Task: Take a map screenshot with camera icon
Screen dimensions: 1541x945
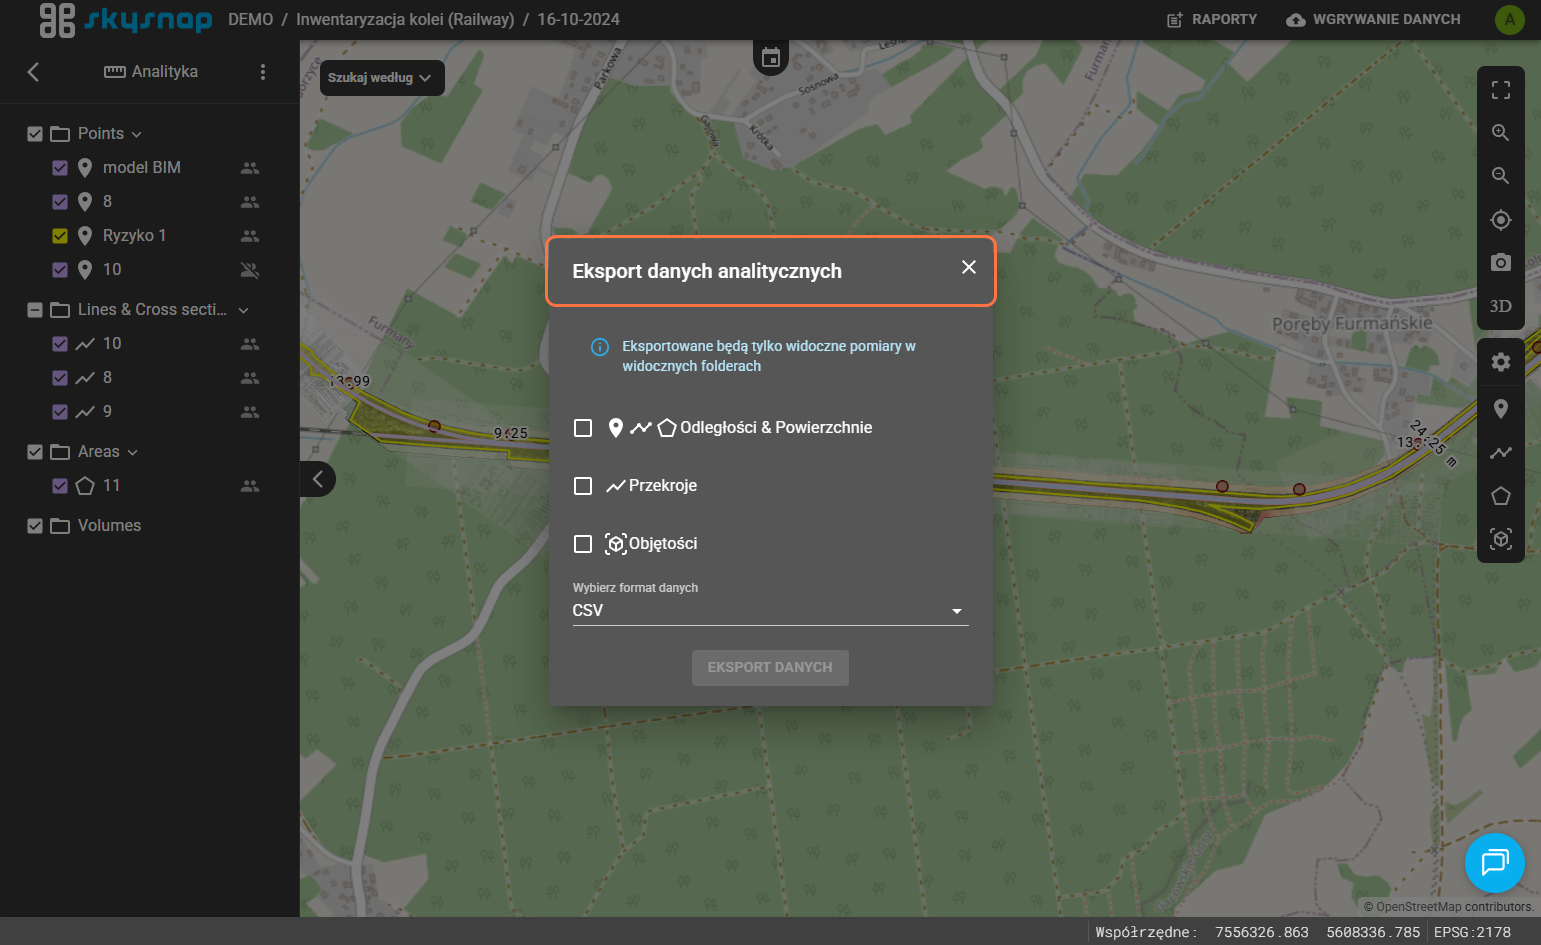Action: [x=1500, y=263]
